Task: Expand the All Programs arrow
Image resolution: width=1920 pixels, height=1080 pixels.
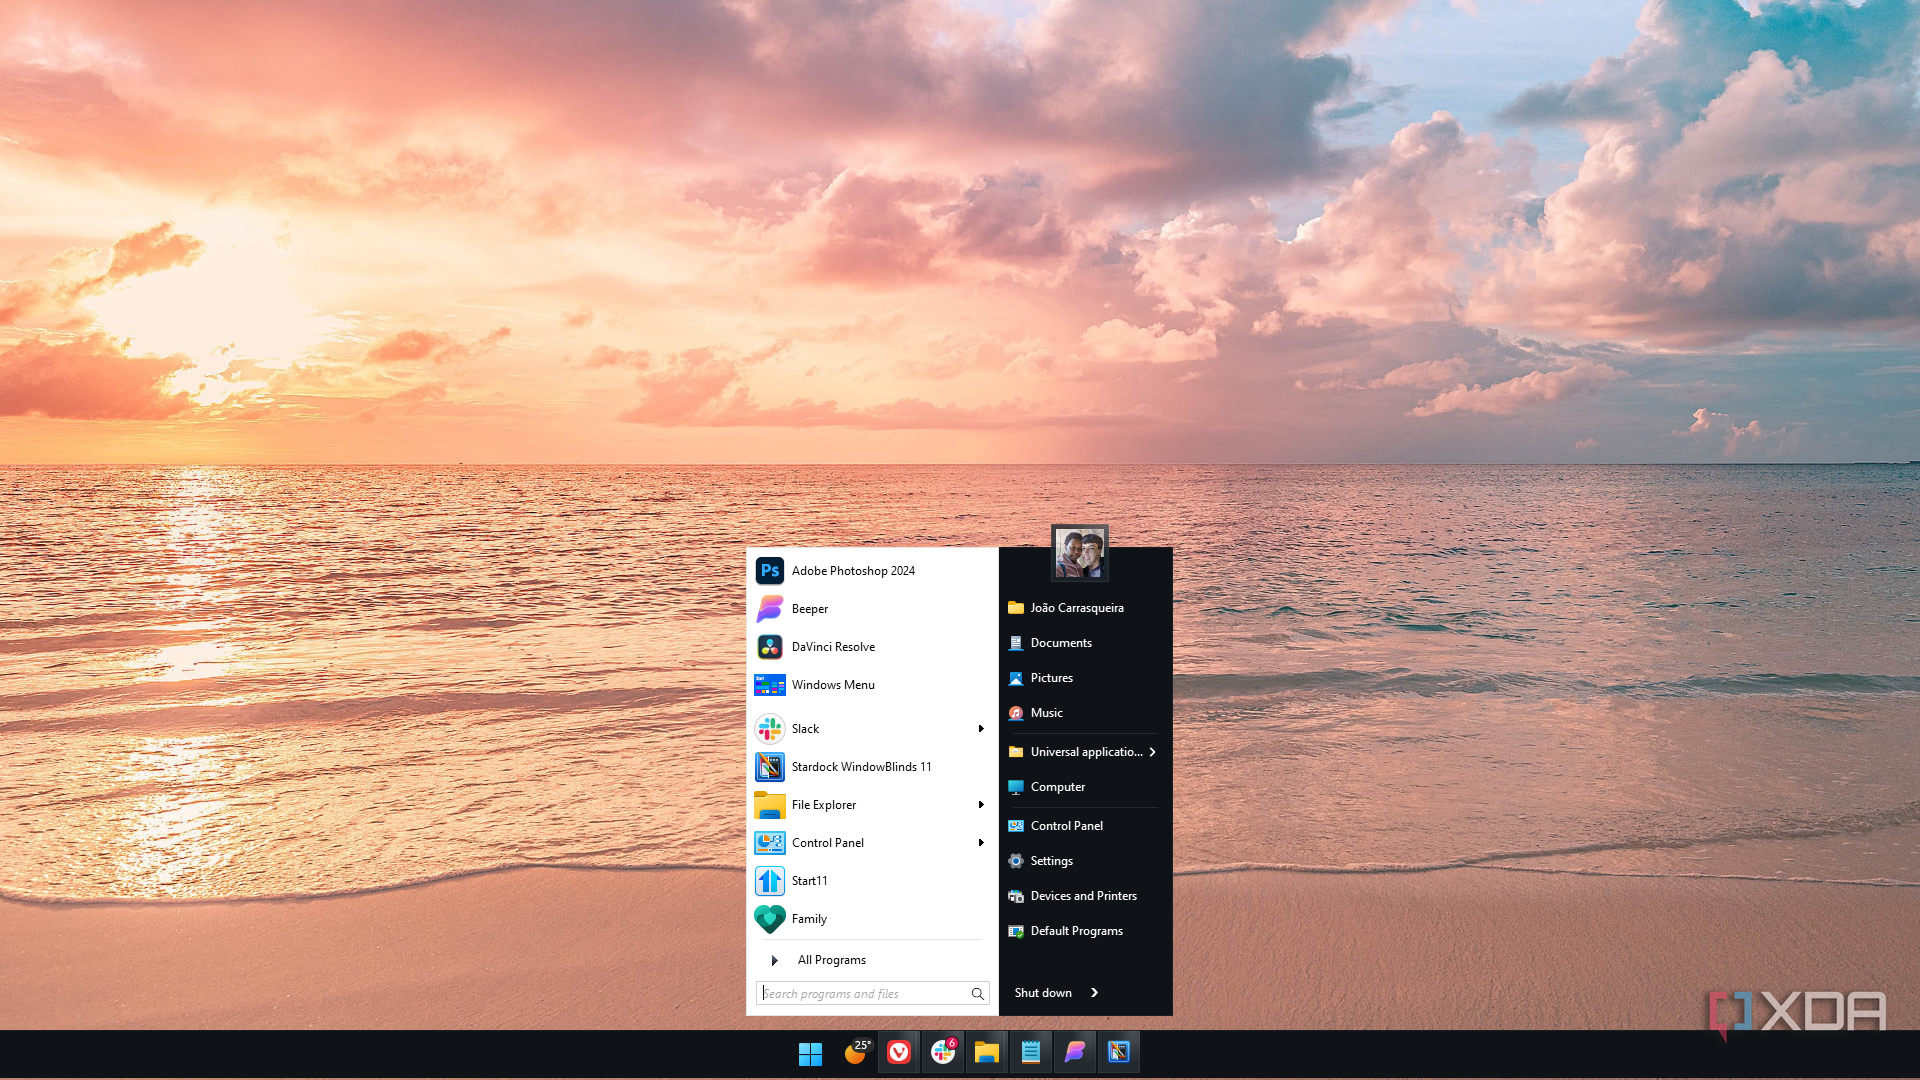Action: [x=774, y=960]
